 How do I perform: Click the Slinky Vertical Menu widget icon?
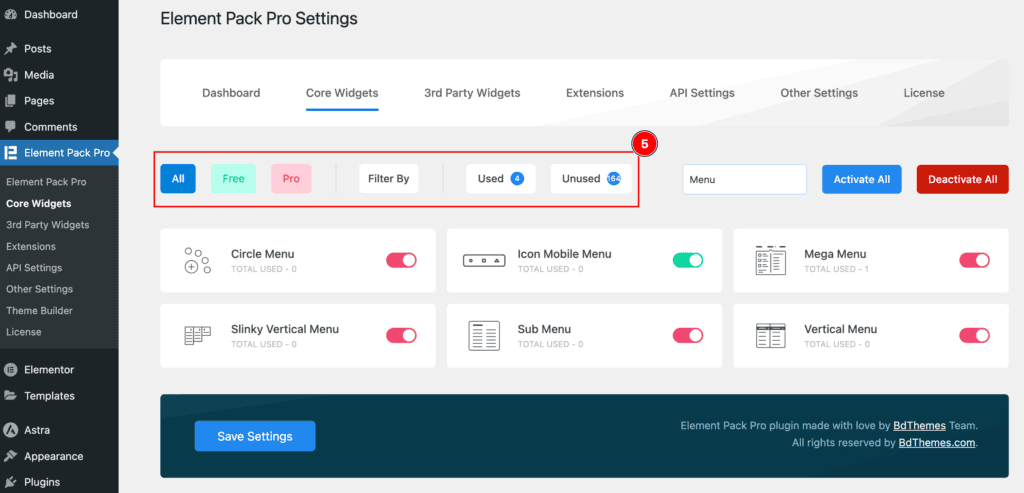coord(197,336)
